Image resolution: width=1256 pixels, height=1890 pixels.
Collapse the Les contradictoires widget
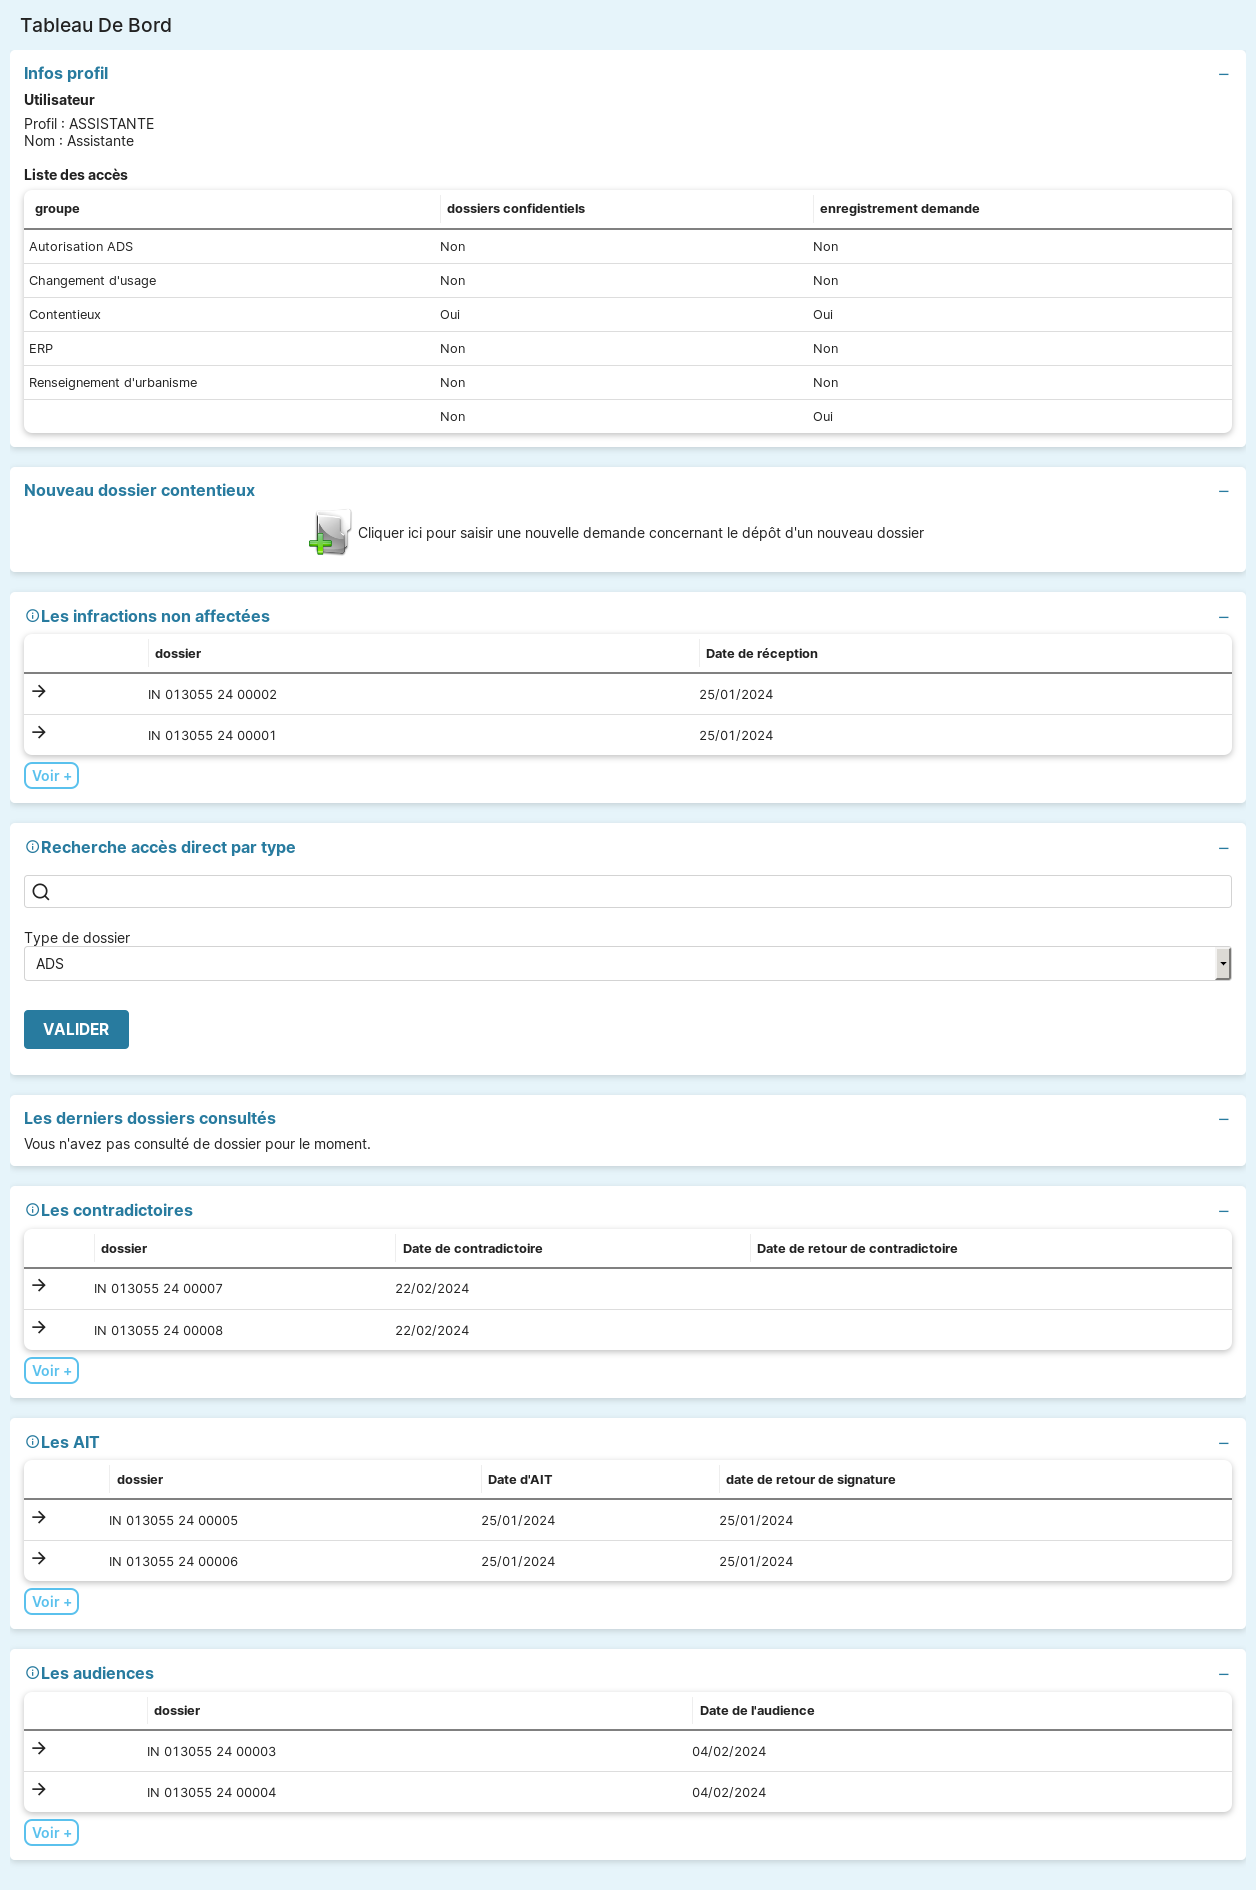coord(1223,1211)
